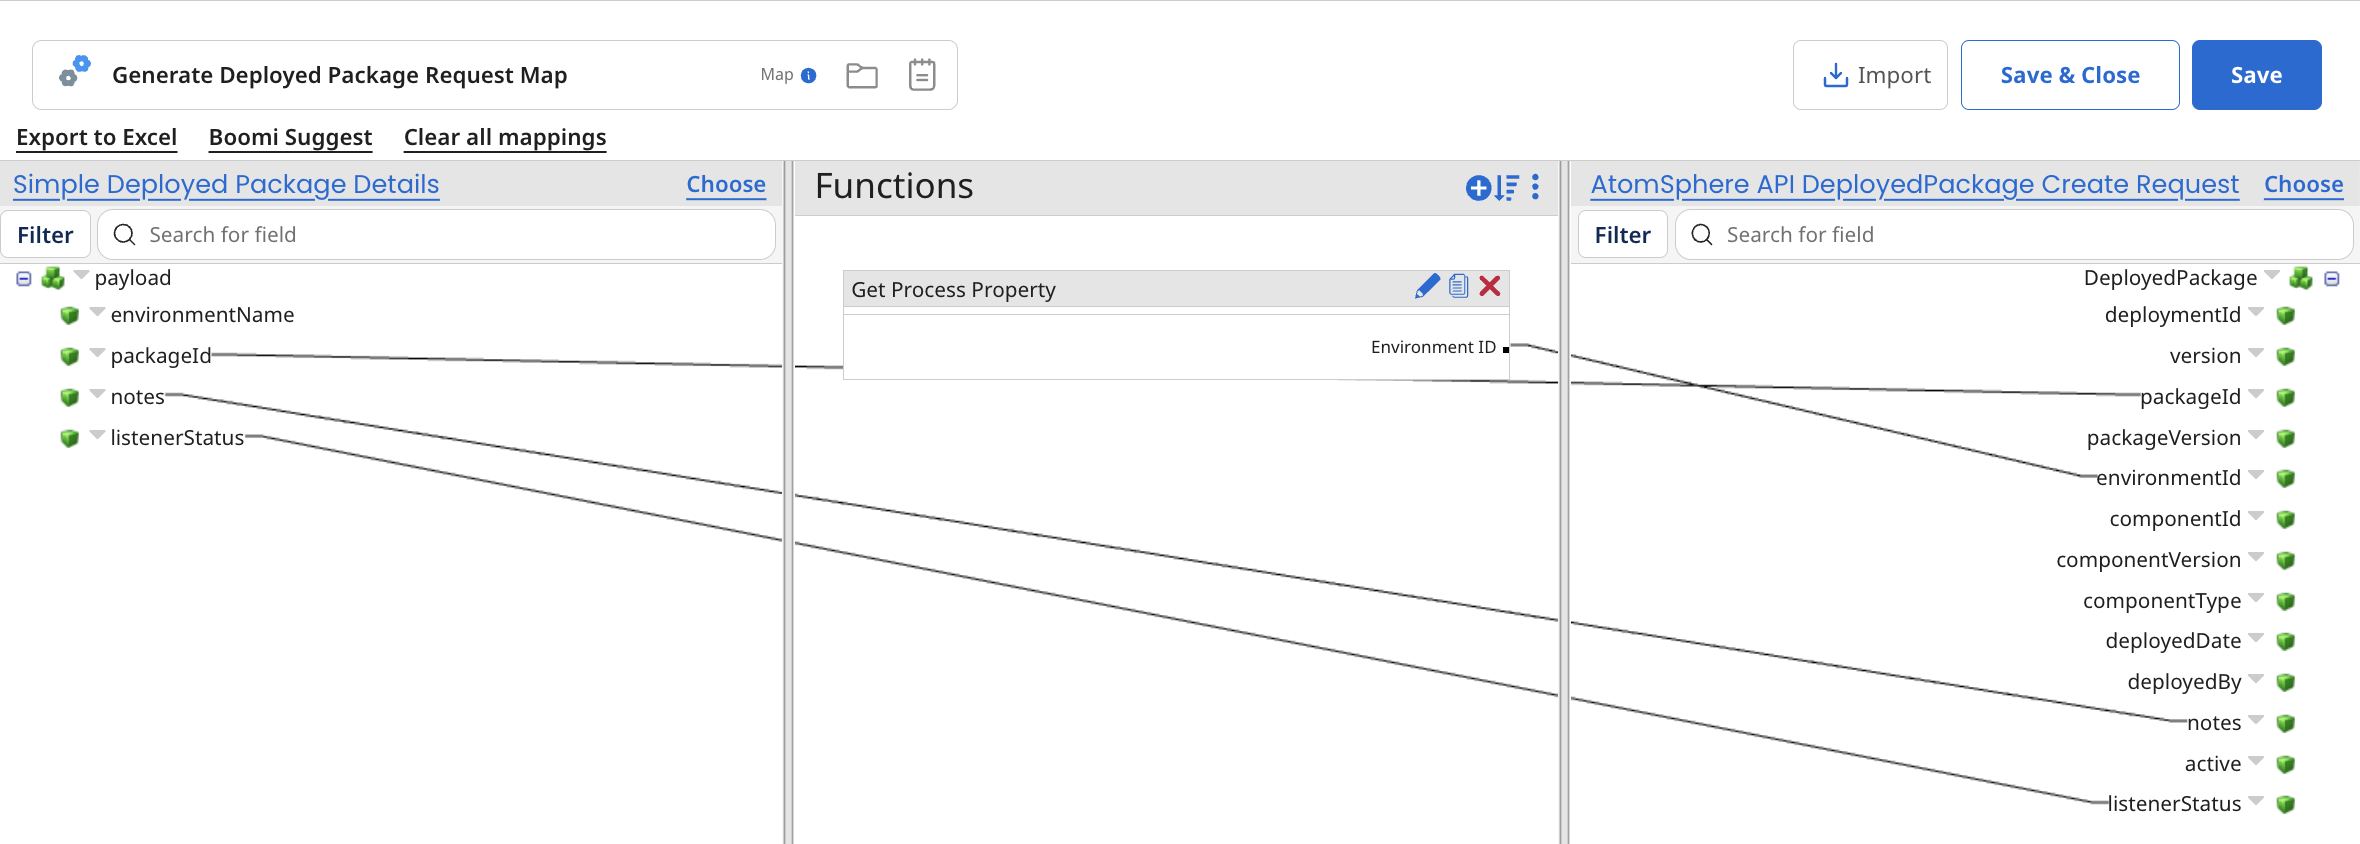Choose a different destination profile
Viewport: 2360px width, 844px height.
click(2303, 184)
